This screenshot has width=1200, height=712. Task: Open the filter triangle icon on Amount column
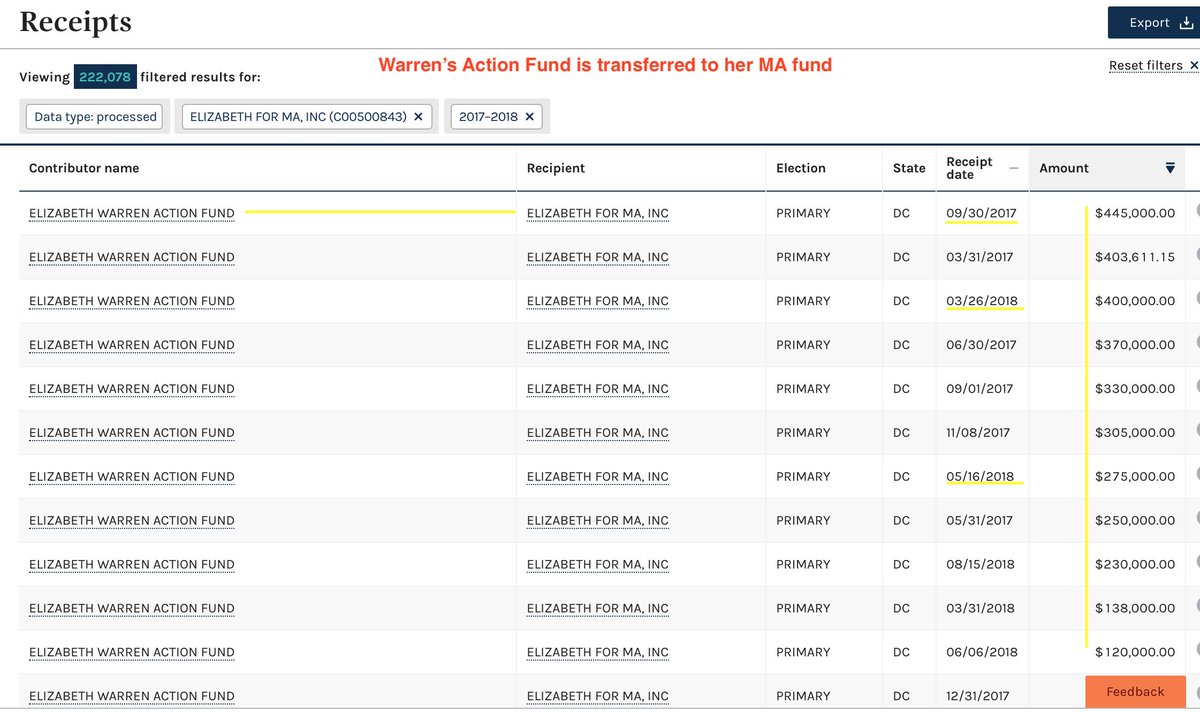tap(1169, 168)
